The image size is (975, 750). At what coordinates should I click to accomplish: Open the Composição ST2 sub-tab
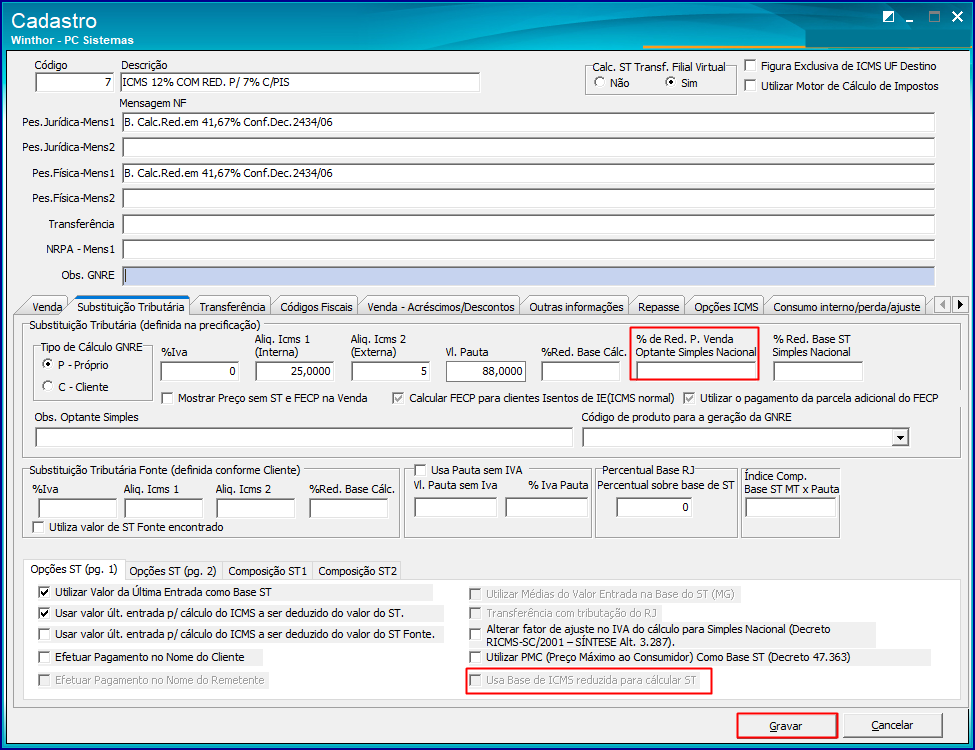(357, 571)
